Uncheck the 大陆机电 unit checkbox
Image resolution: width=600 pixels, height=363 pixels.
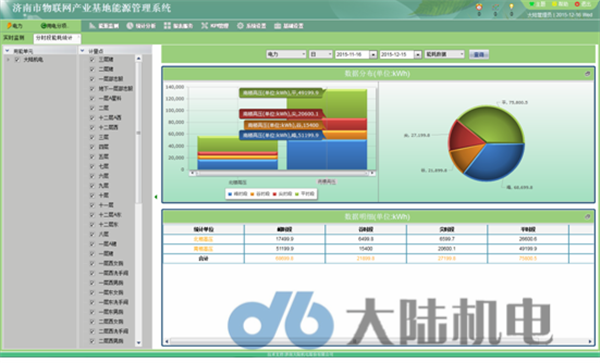(x=17, y=60)
